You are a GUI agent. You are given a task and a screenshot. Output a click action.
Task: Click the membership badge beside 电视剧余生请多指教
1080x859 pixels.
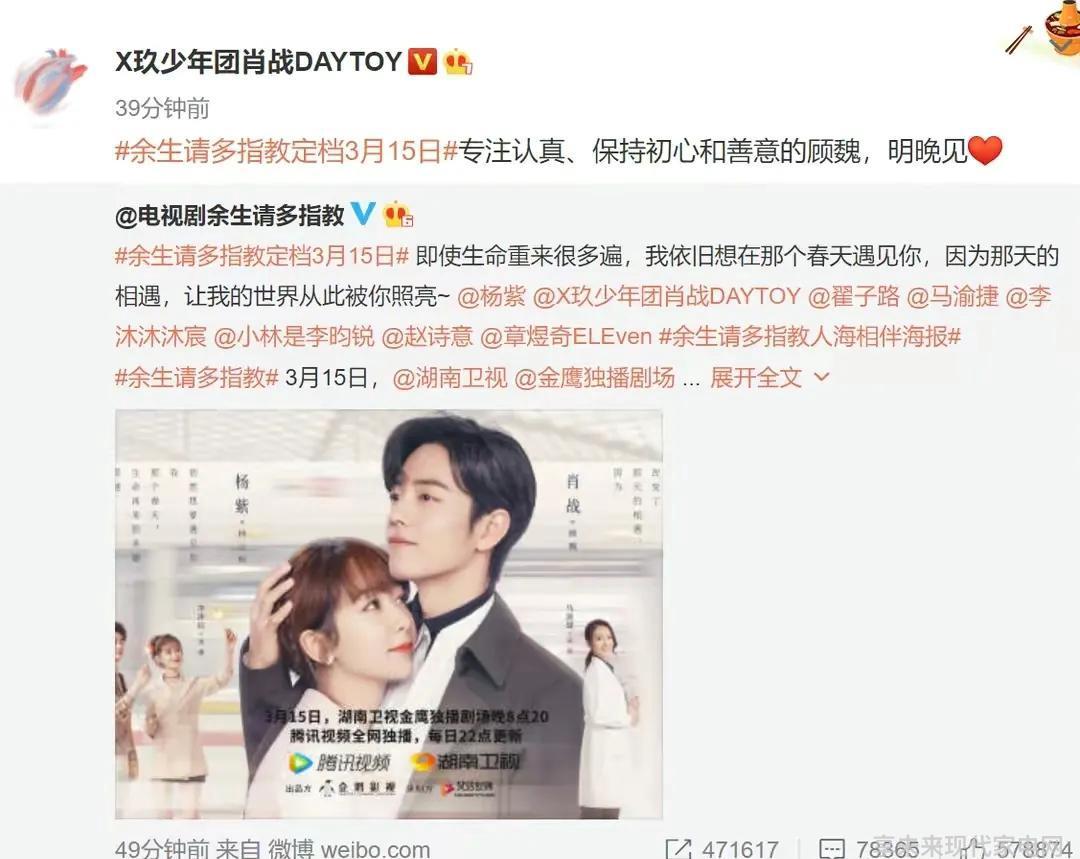pos(398,214)
